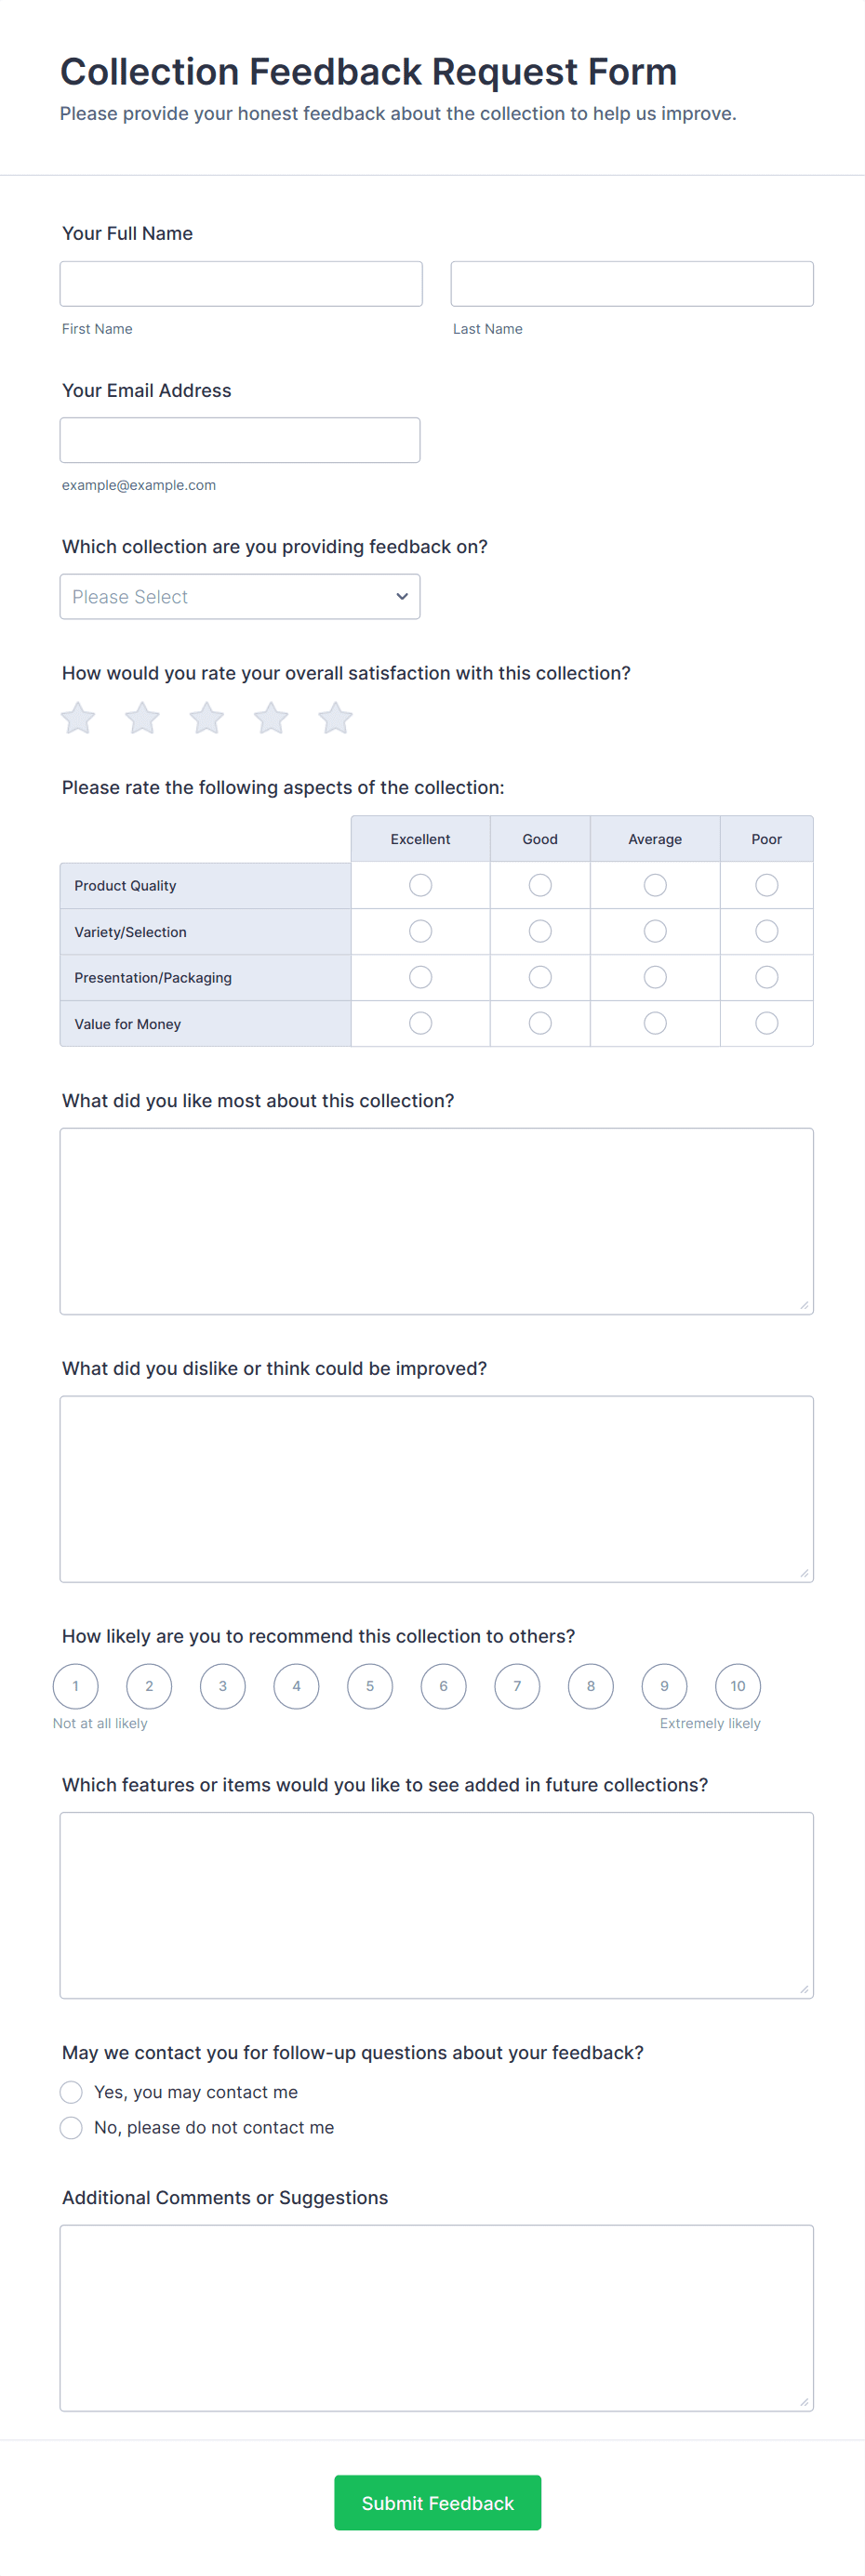The width and height of the screenshot is (865, 2576).
Task: Click the first satisfaction rating star
Action: tap(78, 718)
